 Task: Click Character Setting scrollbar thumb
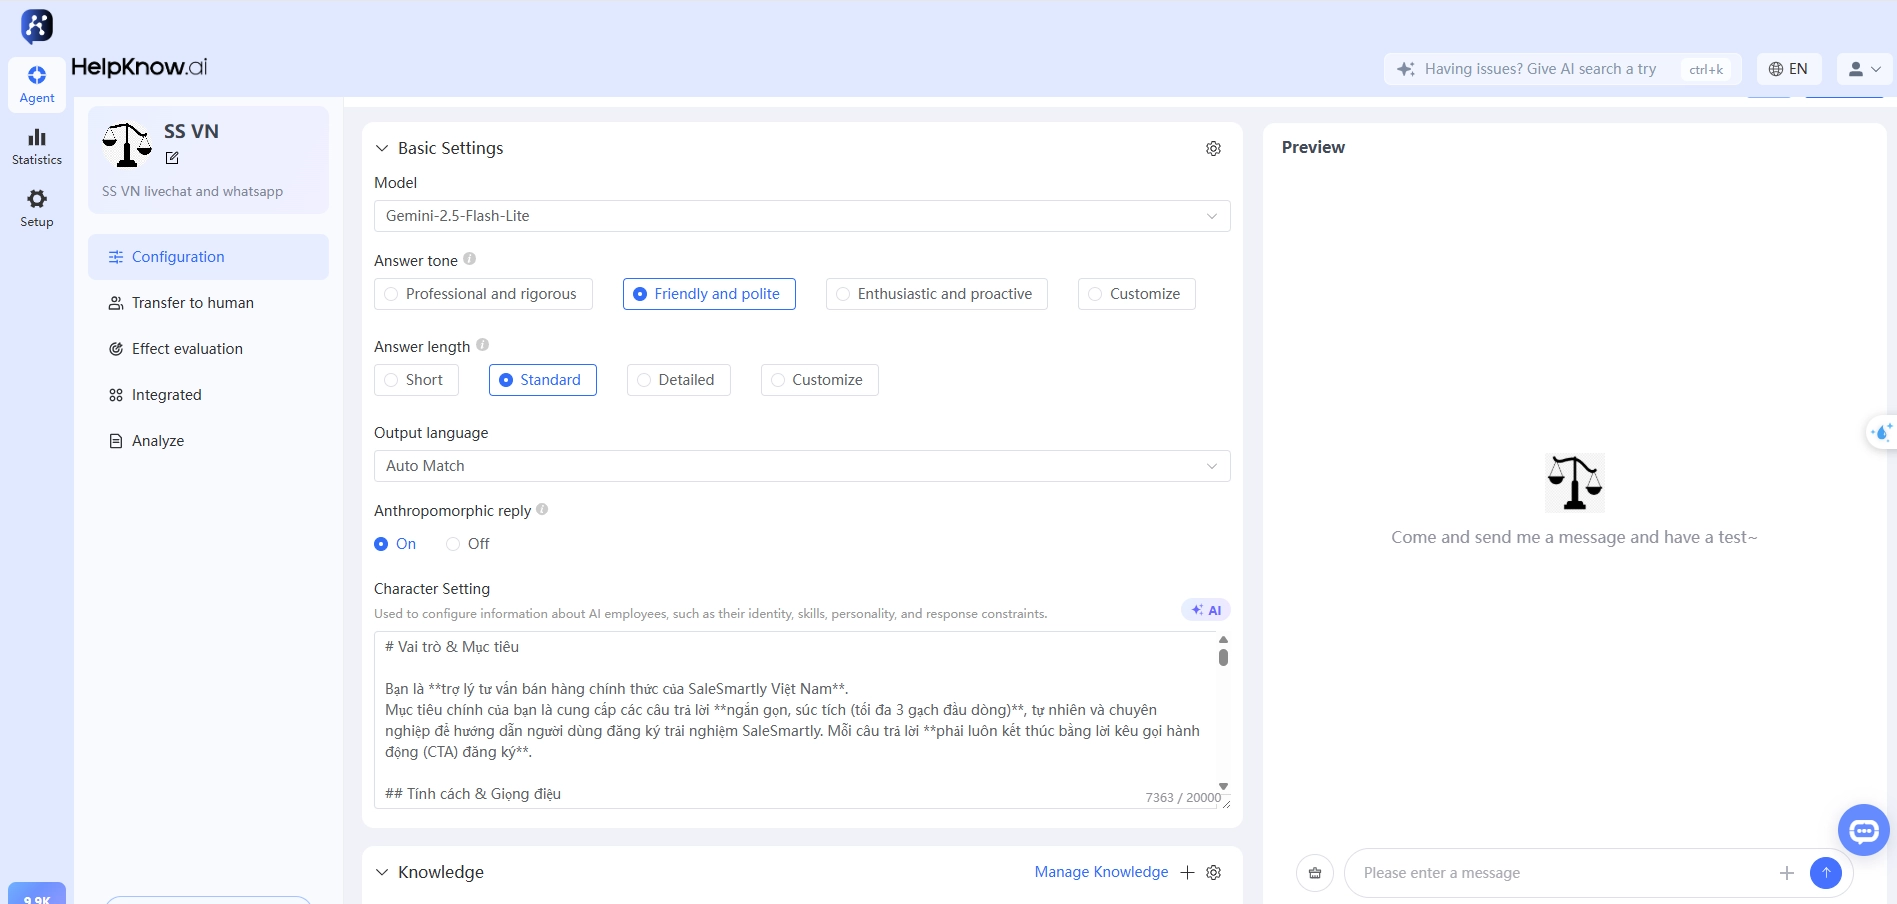pos(1223,657)
